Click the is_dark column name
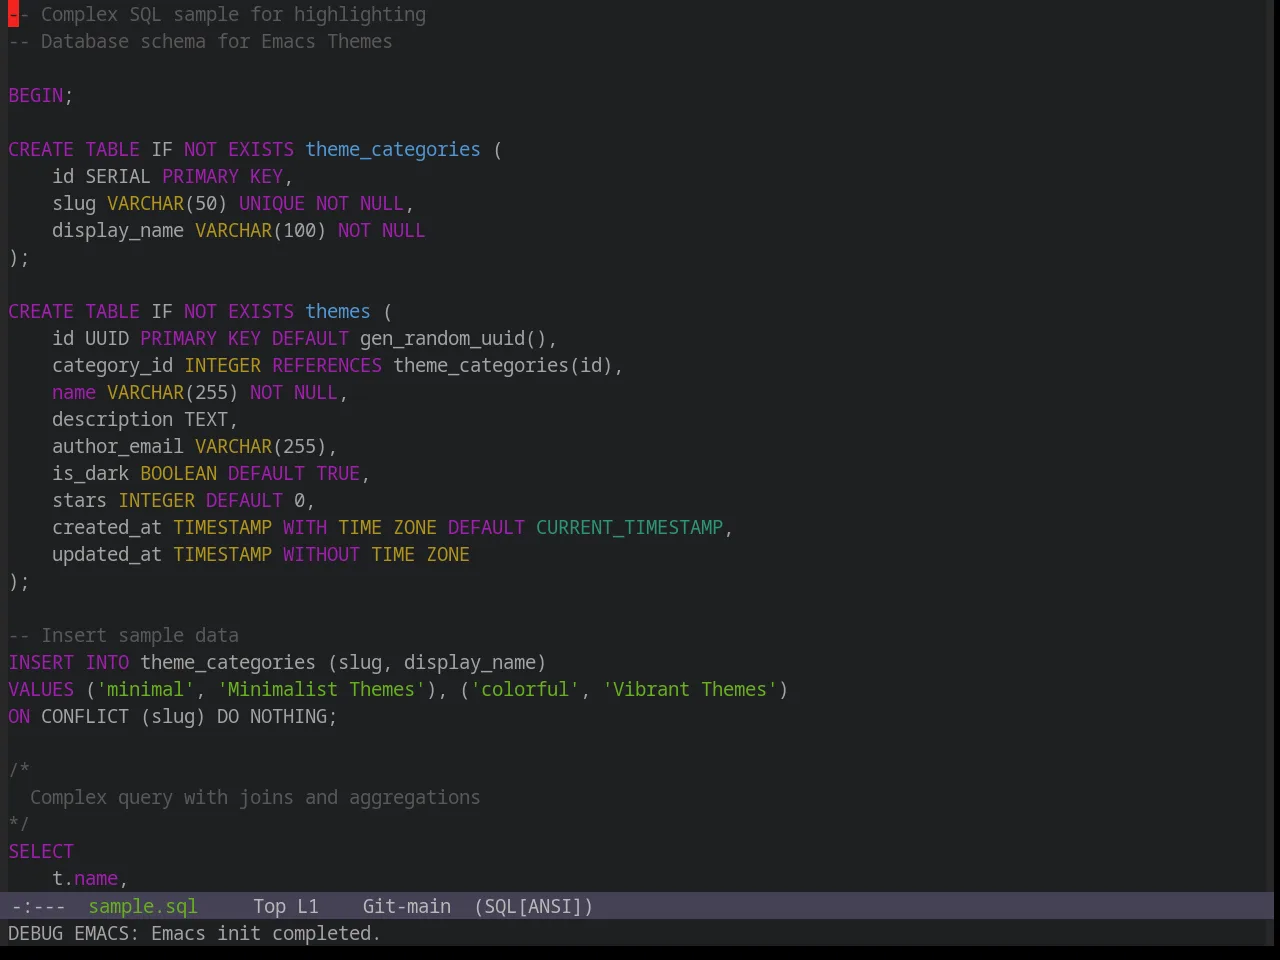This screenshot has width=1280, height=960. pyautogui.click(x=91, y=473)
